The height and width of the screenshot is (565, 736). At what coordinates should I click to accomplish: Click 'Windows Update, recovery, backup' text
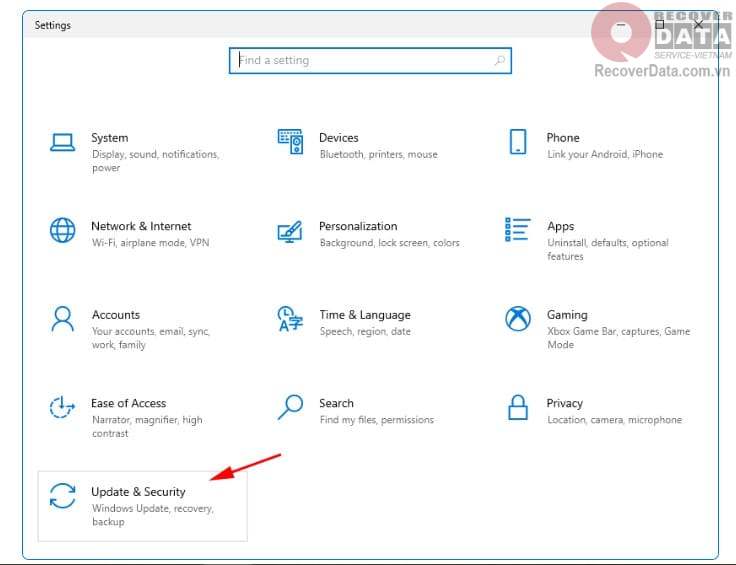pyautogui.click(x=153, y=515)
